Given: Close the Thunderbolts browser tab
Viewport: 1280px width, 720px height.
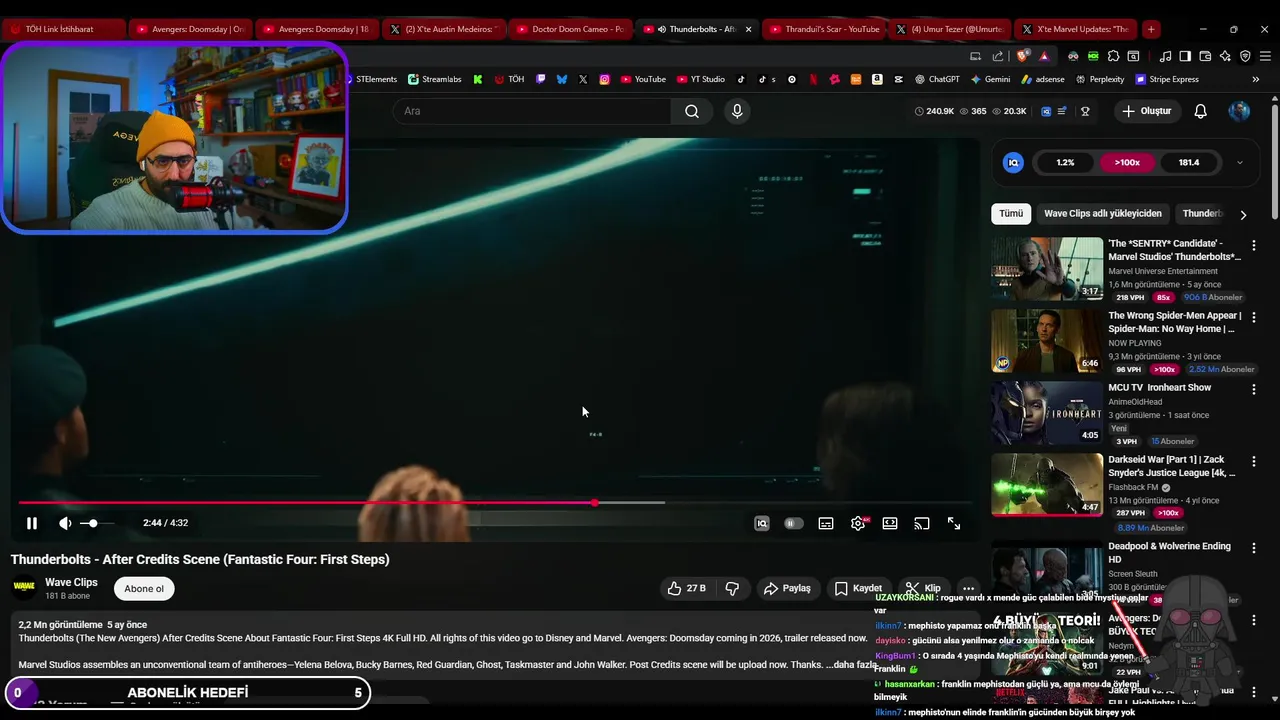Looking at the screenshot, I should coord(748,29).
